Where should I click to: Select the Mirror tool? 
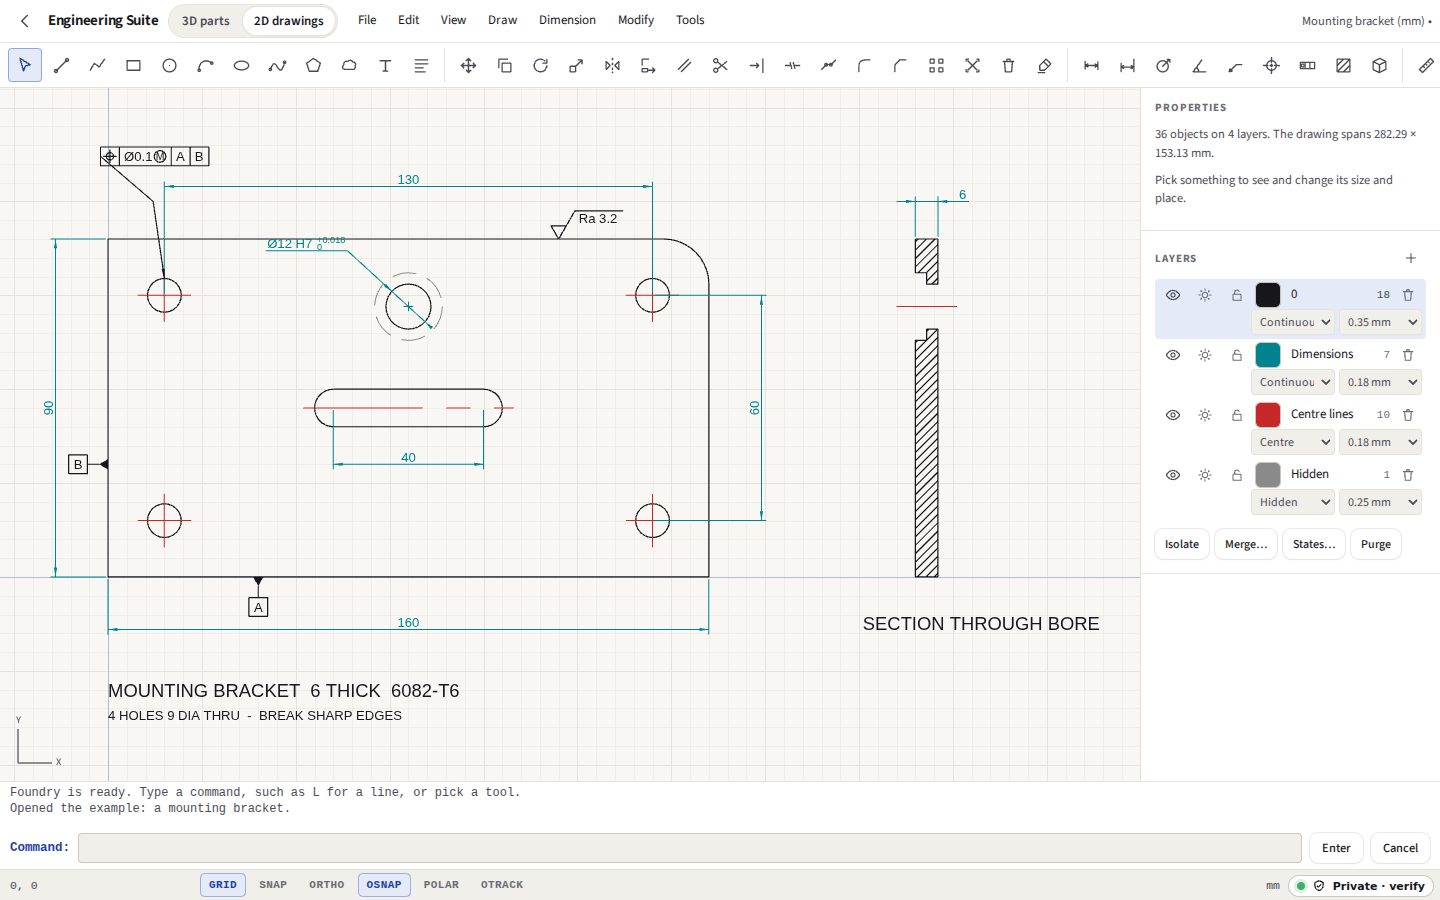612,66
